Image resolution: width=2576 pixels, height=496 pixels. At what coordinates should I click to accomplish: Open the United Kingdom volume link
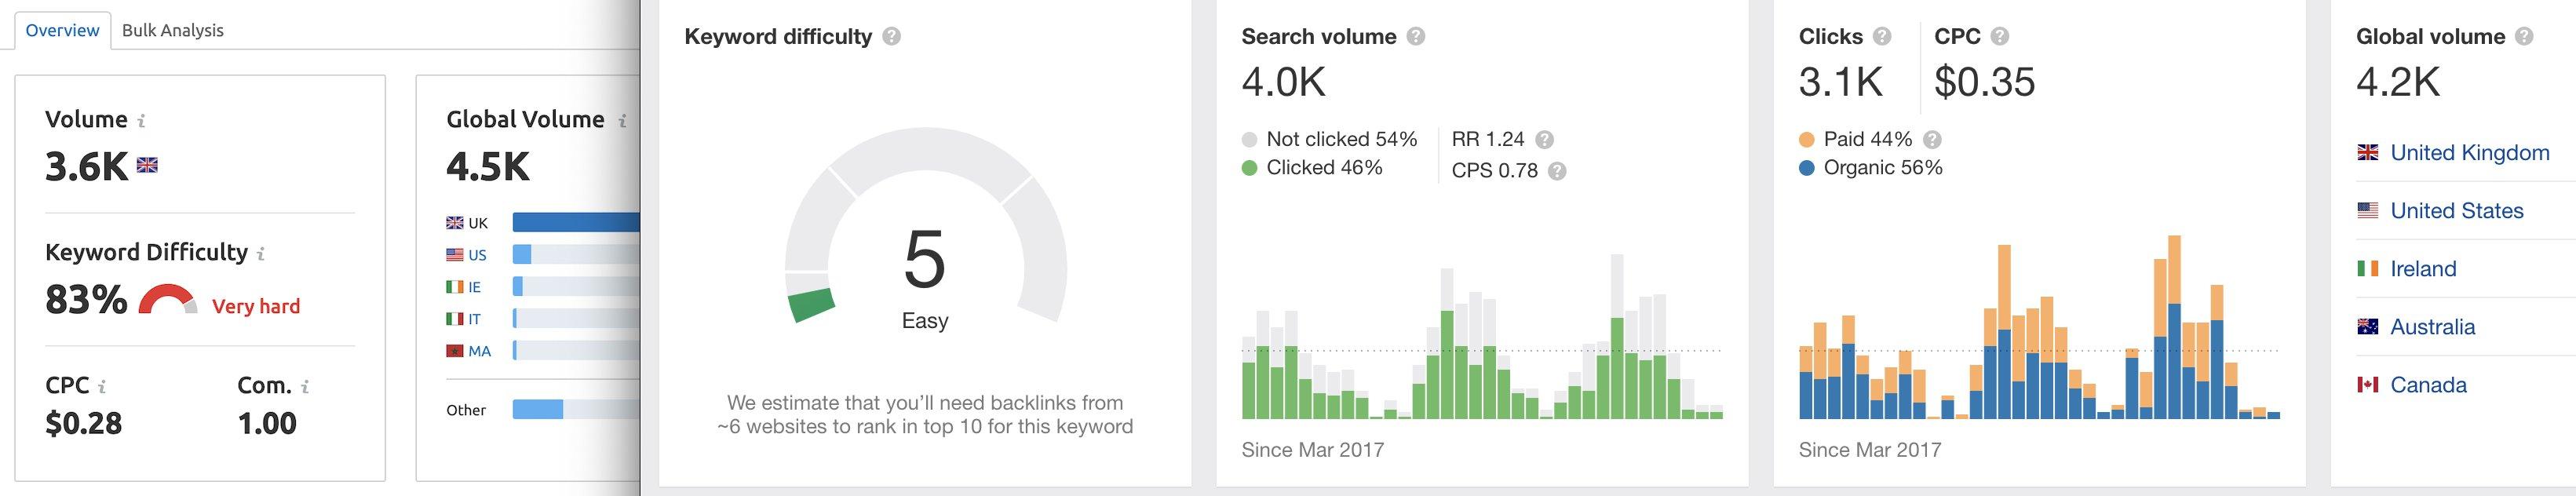point(2469,153)
